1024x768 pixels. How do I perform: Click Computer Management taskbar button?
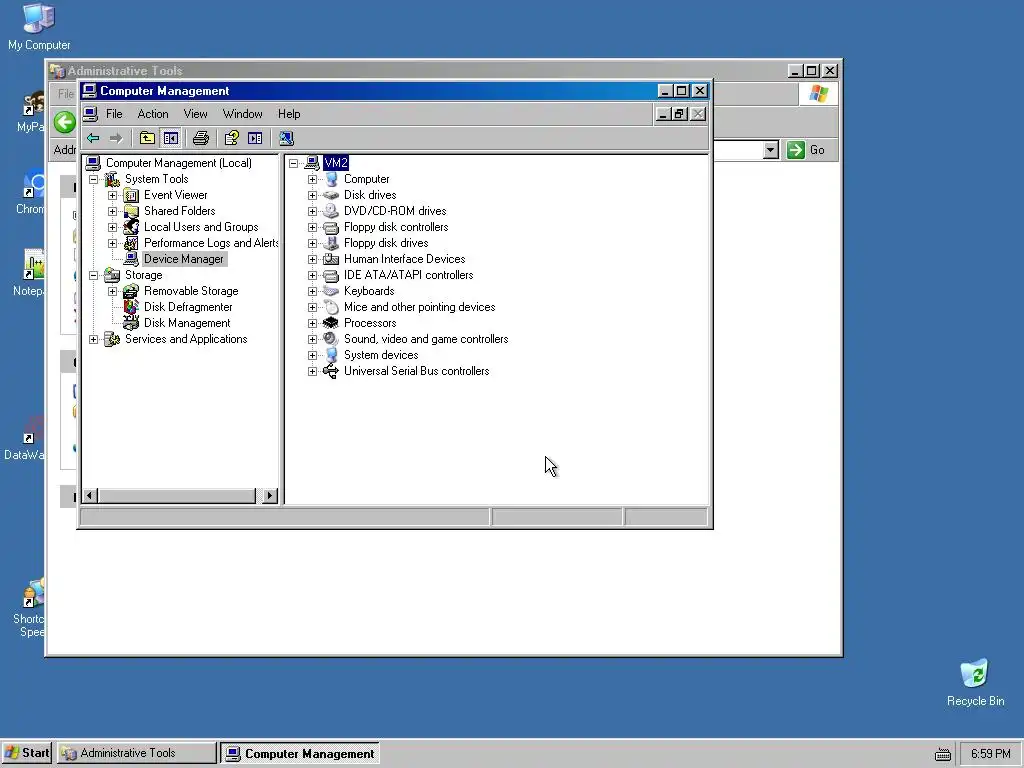(300, 753)
